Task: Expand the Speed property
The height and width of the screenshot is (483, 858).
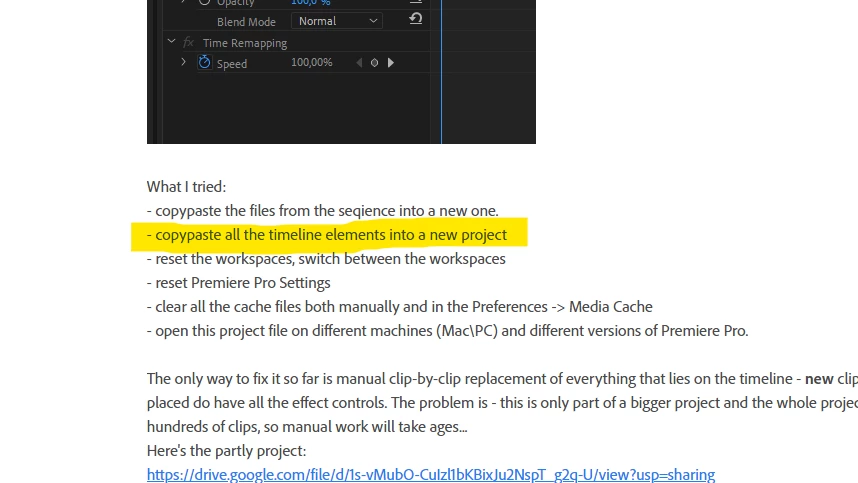Action: click(183, 62)
